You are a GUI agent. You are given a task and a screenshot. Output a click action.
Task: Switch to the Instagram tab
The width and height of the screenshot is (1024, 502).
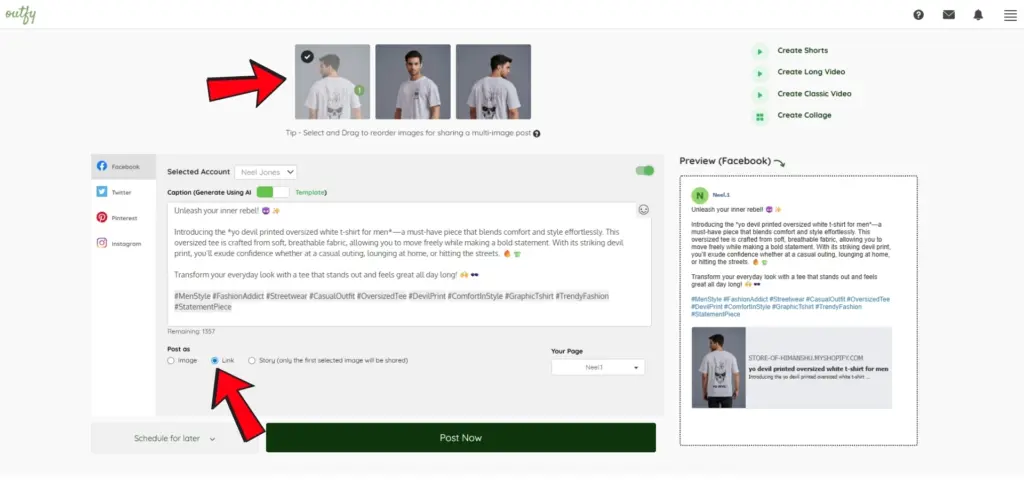tap(123, 243)
